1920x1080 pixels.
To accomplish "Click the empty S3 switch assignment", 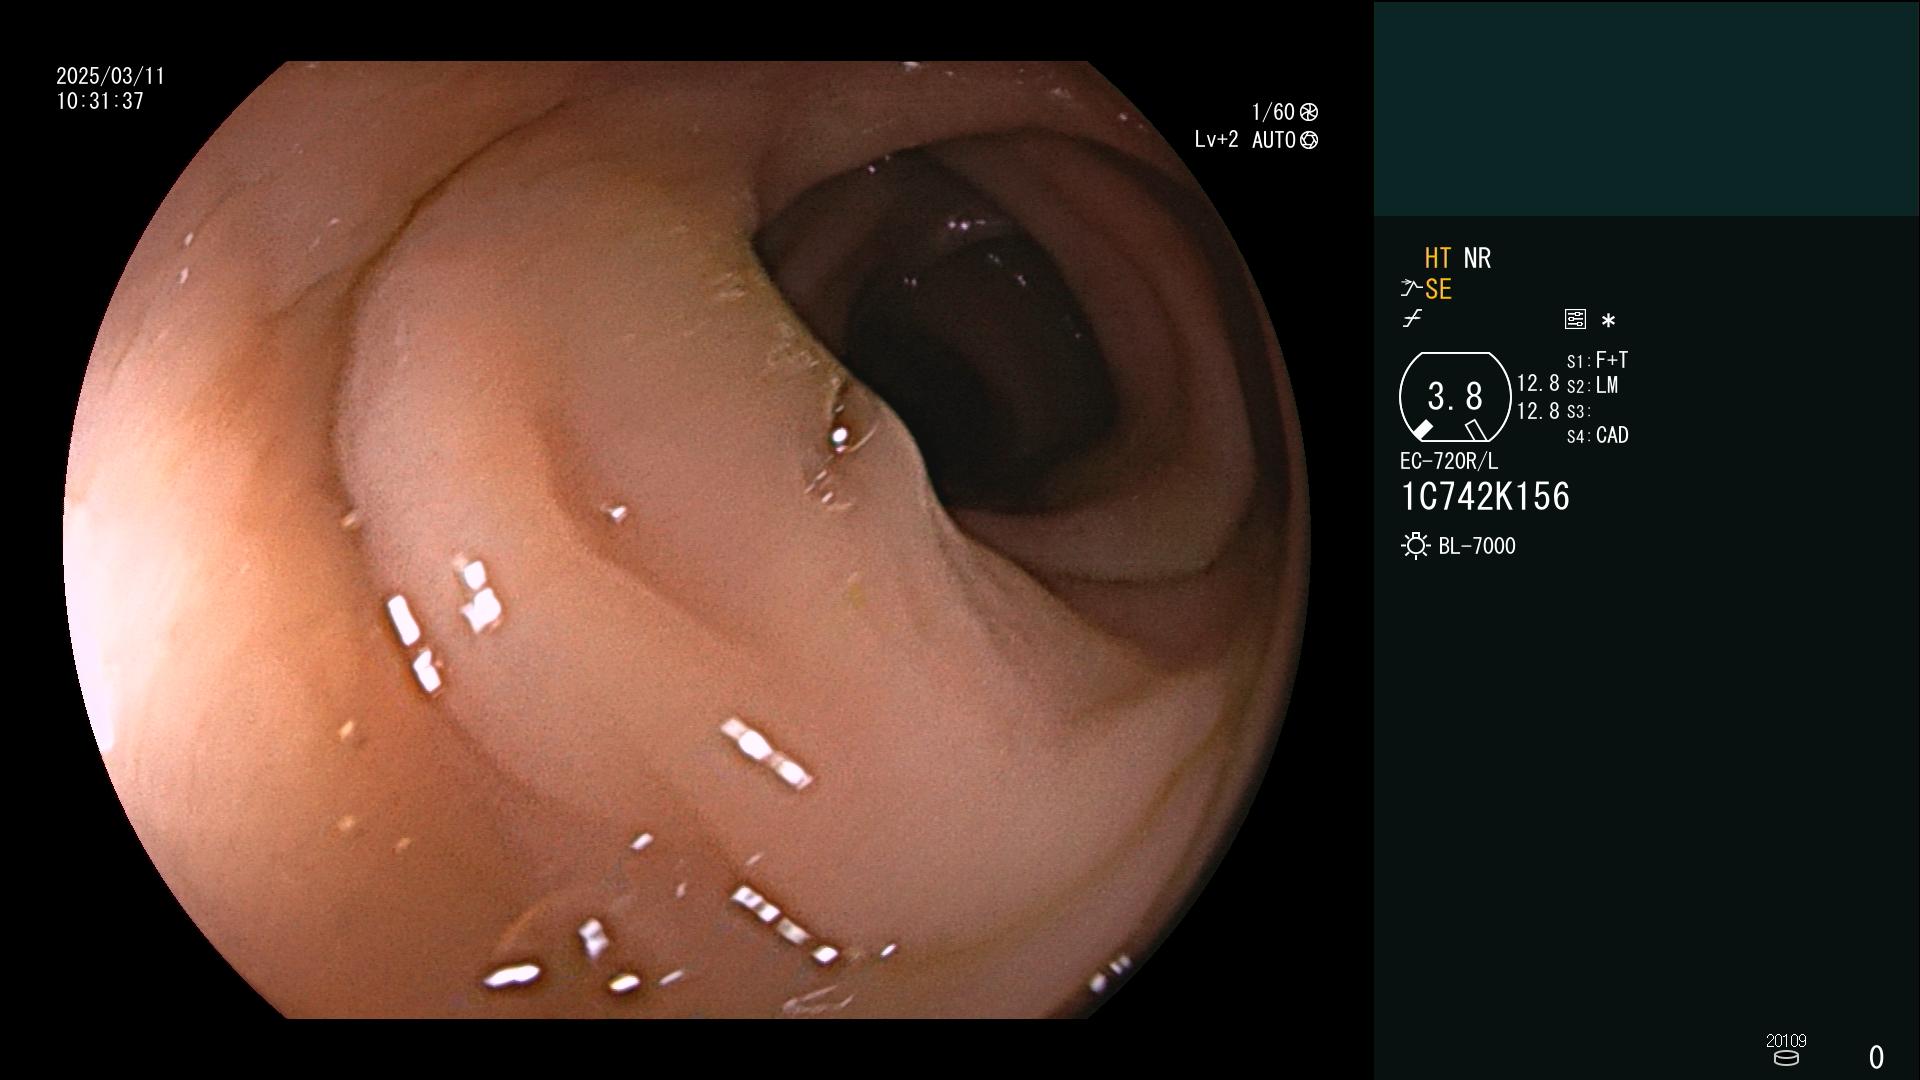I will 1579,412.
